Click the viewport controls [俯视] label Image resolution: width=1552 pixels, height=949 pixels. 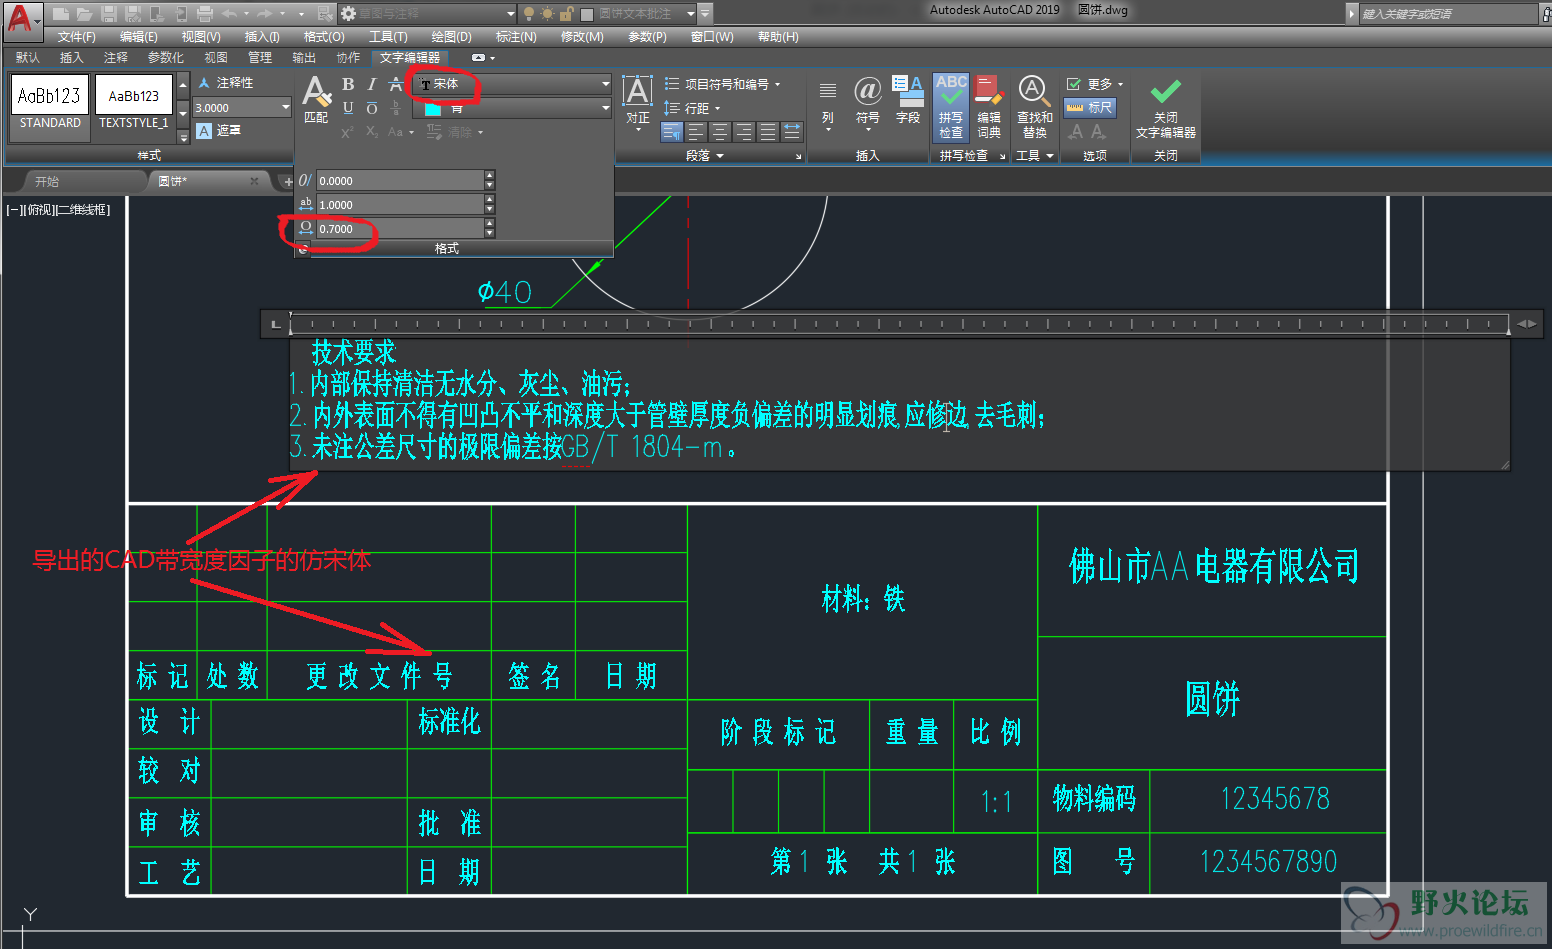click(x=40, y=210)
